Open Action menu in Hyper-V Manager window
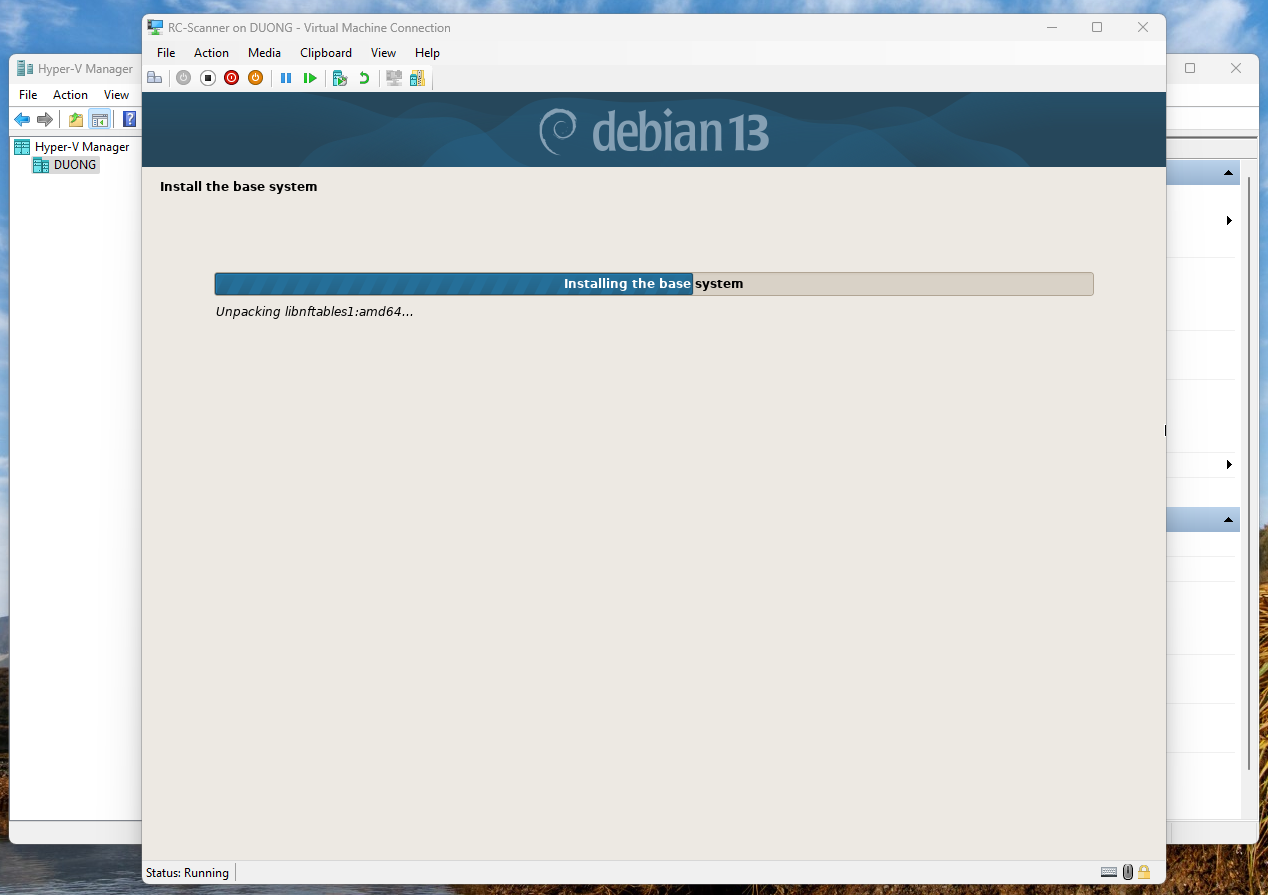This screenshot has height=895, width=1268. point(70,95)
